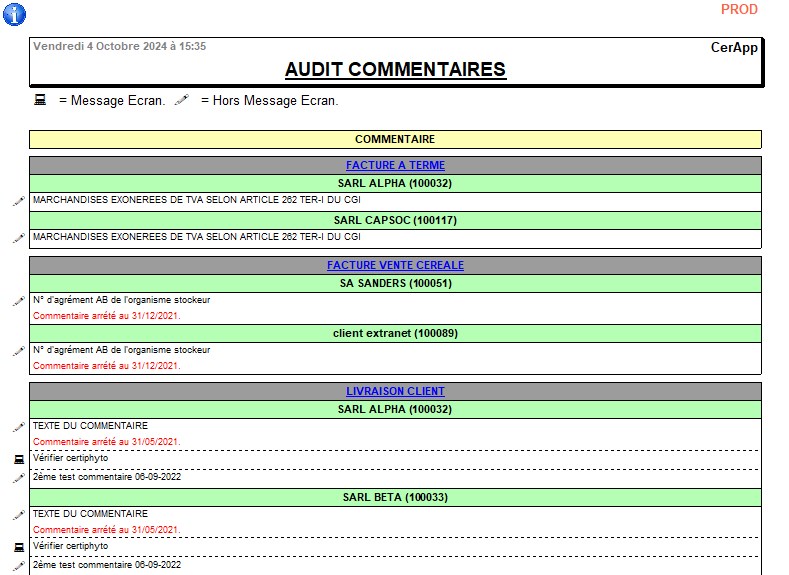Screen dimensions: 789x575
Task: Click screen icon by SARL BETA's Vérifier certiphyto
Action: 18,548
